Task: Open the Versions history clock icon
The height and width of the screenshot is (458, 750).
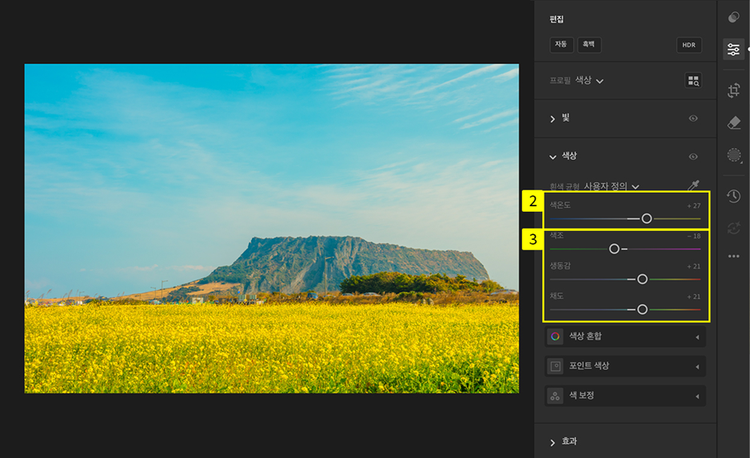Action: click(734, 196)
